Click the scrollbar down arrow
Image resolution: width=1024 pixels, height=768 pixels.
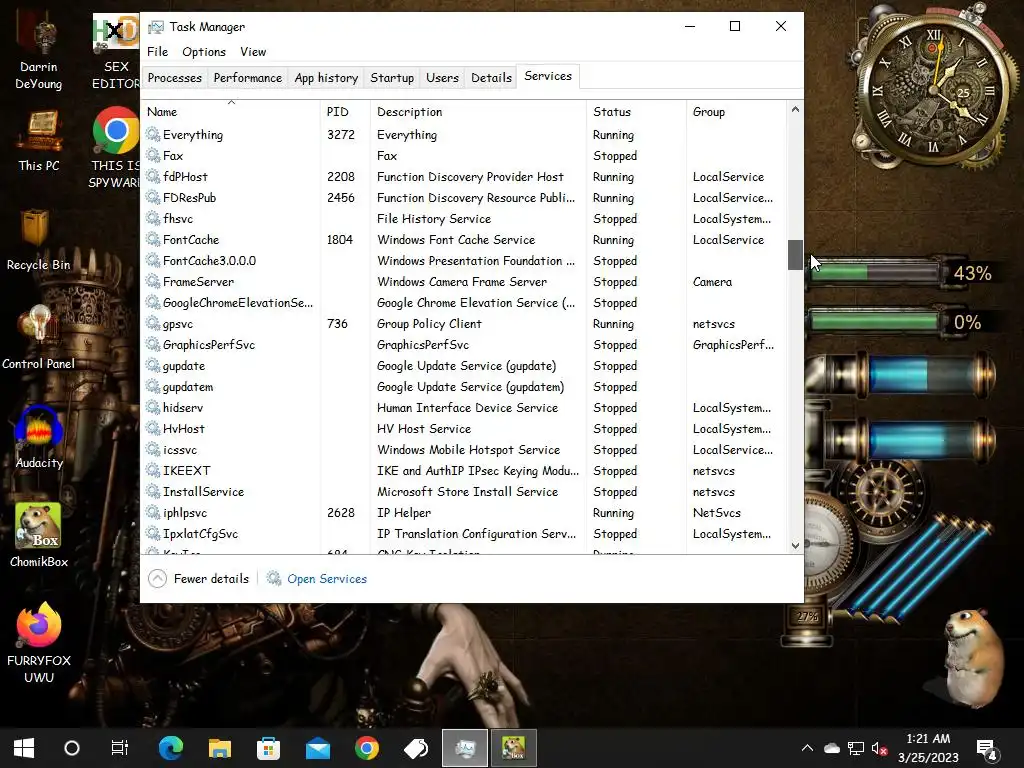point(795,546)
